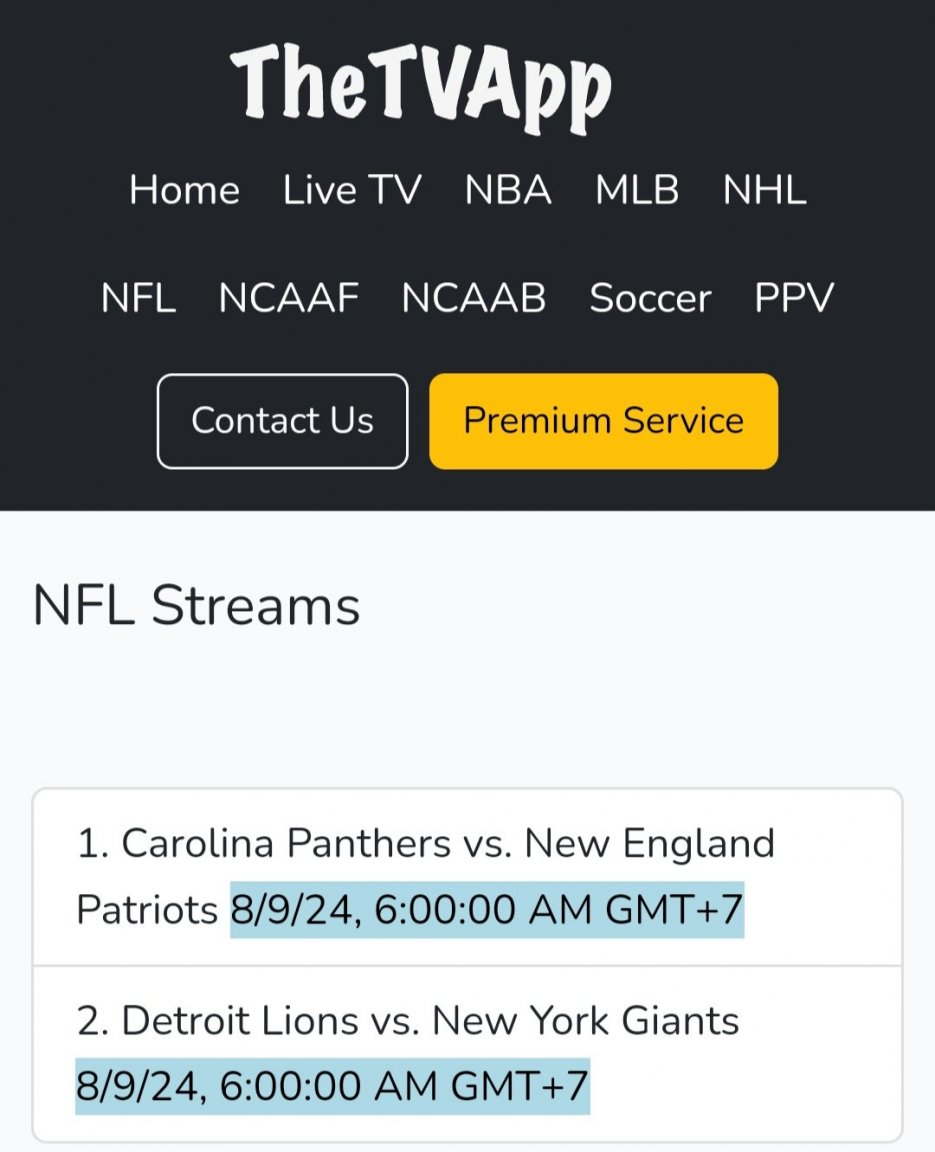Image resolution: width=935 pixels, height=1152 pixels.
Task: Click the word Patriots in first listing
Action: [147, 910]
